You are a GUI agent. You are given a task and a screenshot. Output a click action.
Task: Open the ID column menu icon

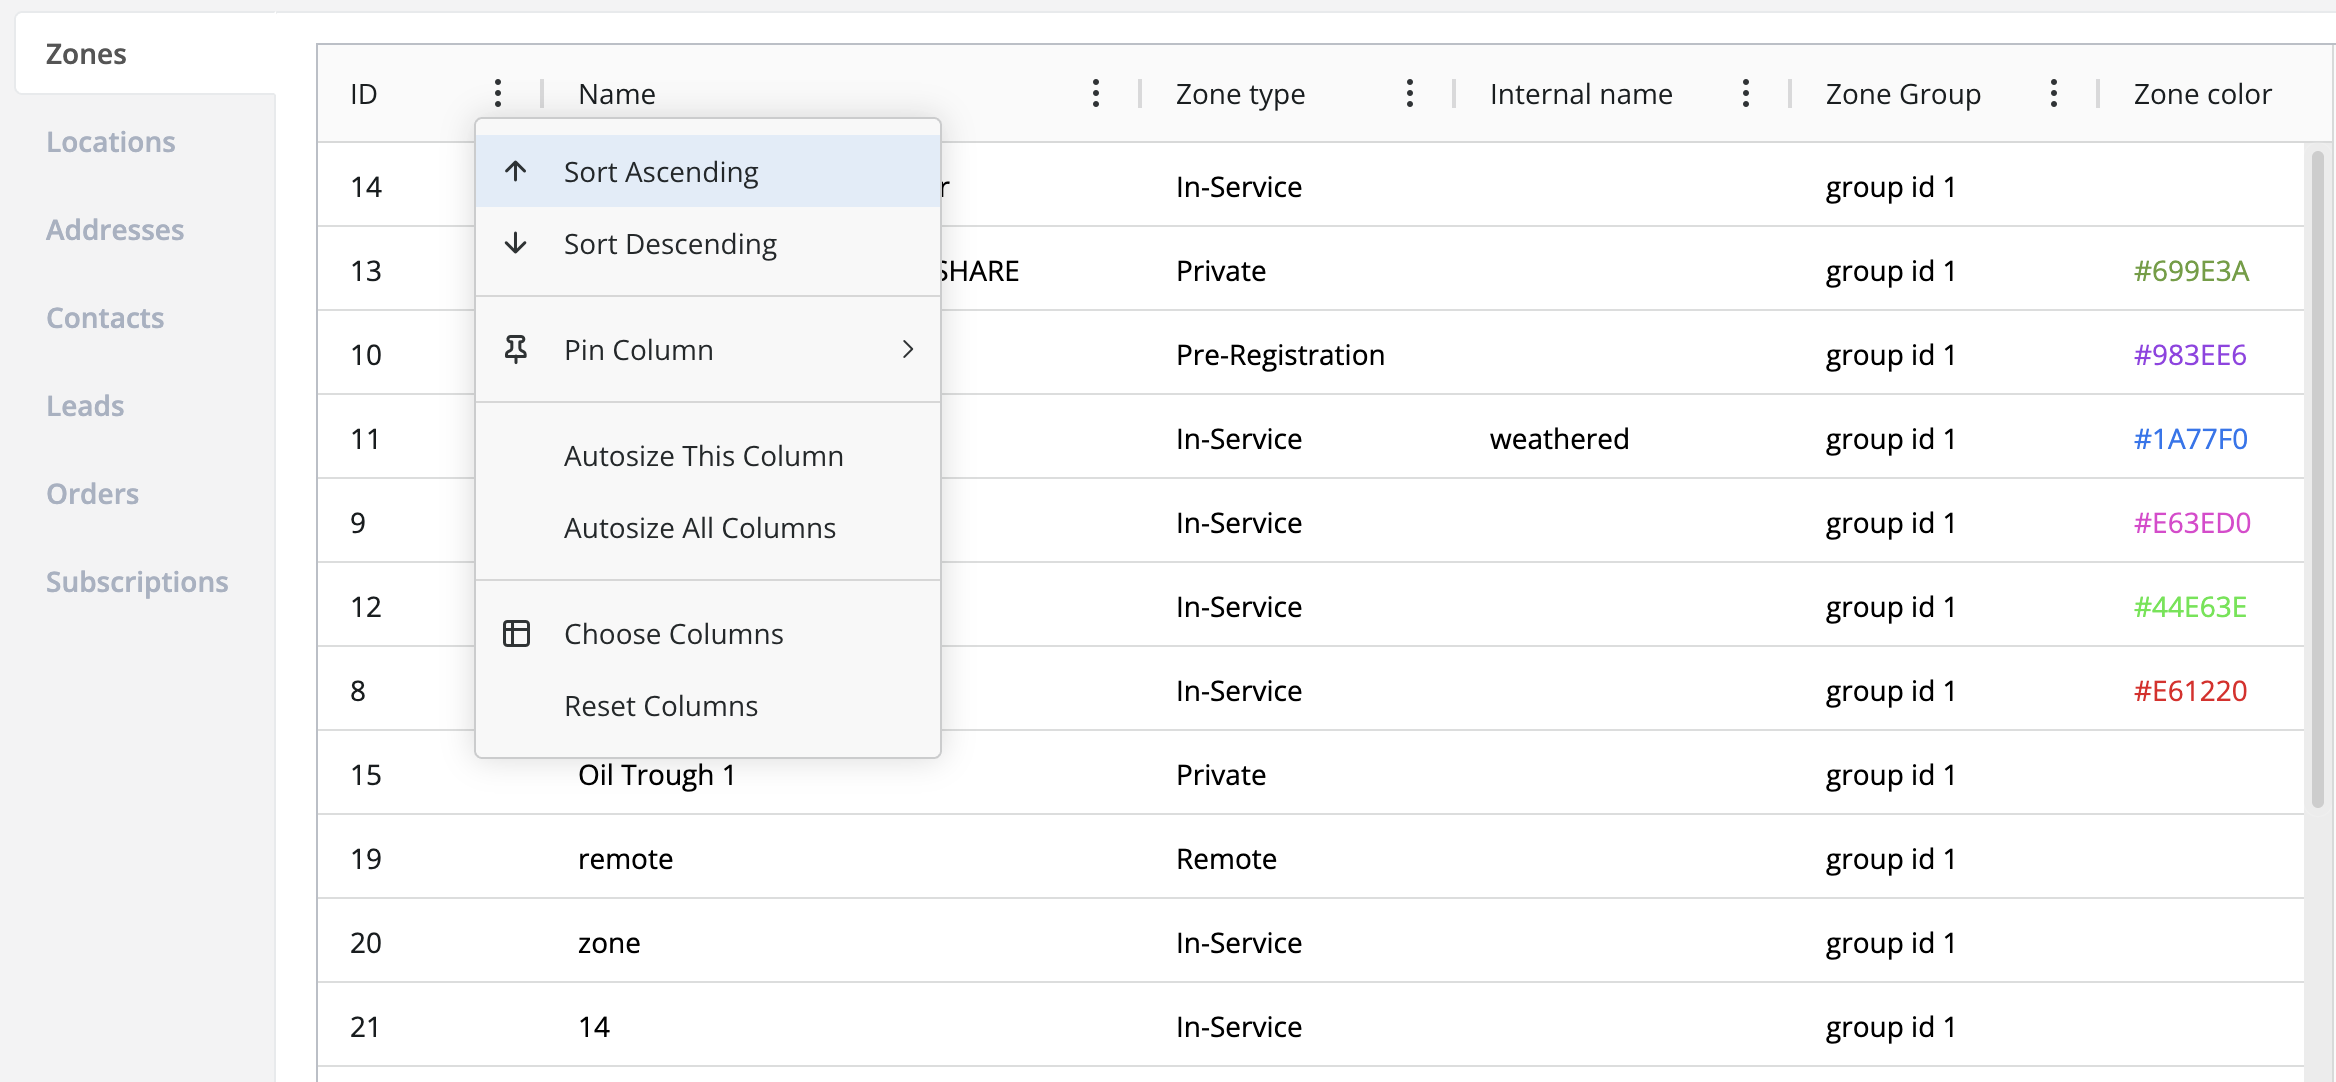[x=497, y=94]
